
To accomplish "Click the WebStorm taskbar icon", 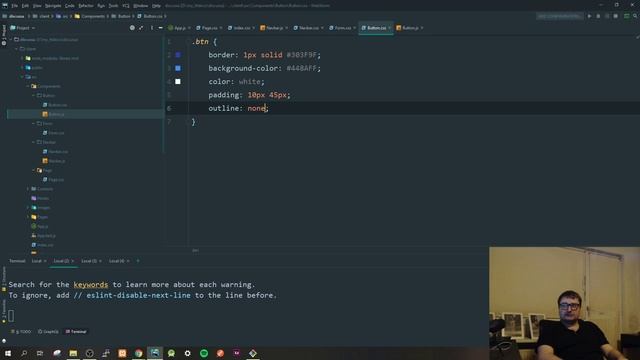I will pos(155,353).
